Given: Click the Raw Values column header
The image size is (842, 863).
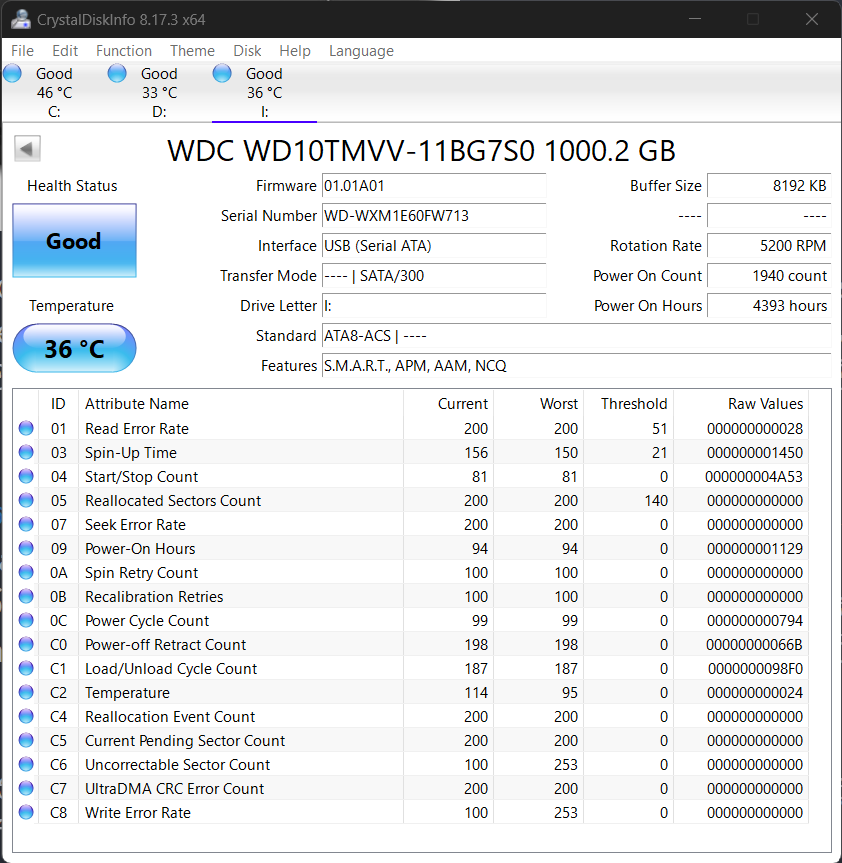Looking at the screenshot, I should pyautogui.click(x=741, y=403).
